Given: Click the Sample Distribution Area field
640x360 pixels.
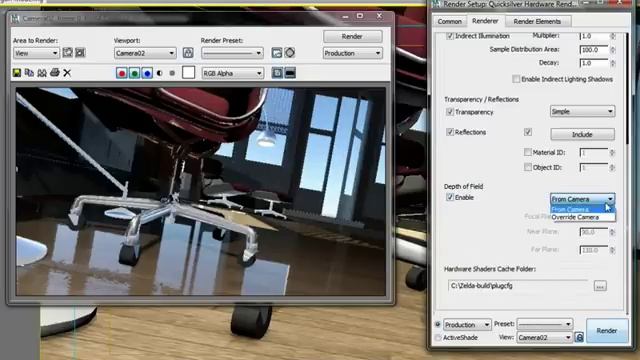Looking at the screenshot, I should (593, 49).
